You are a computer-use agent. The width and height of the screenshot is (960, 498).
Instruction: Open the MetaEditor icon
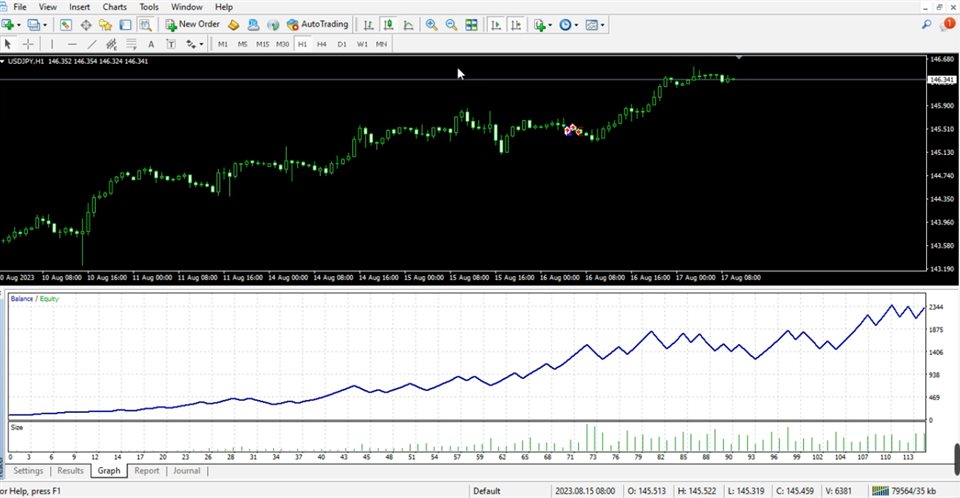point(233,25)
